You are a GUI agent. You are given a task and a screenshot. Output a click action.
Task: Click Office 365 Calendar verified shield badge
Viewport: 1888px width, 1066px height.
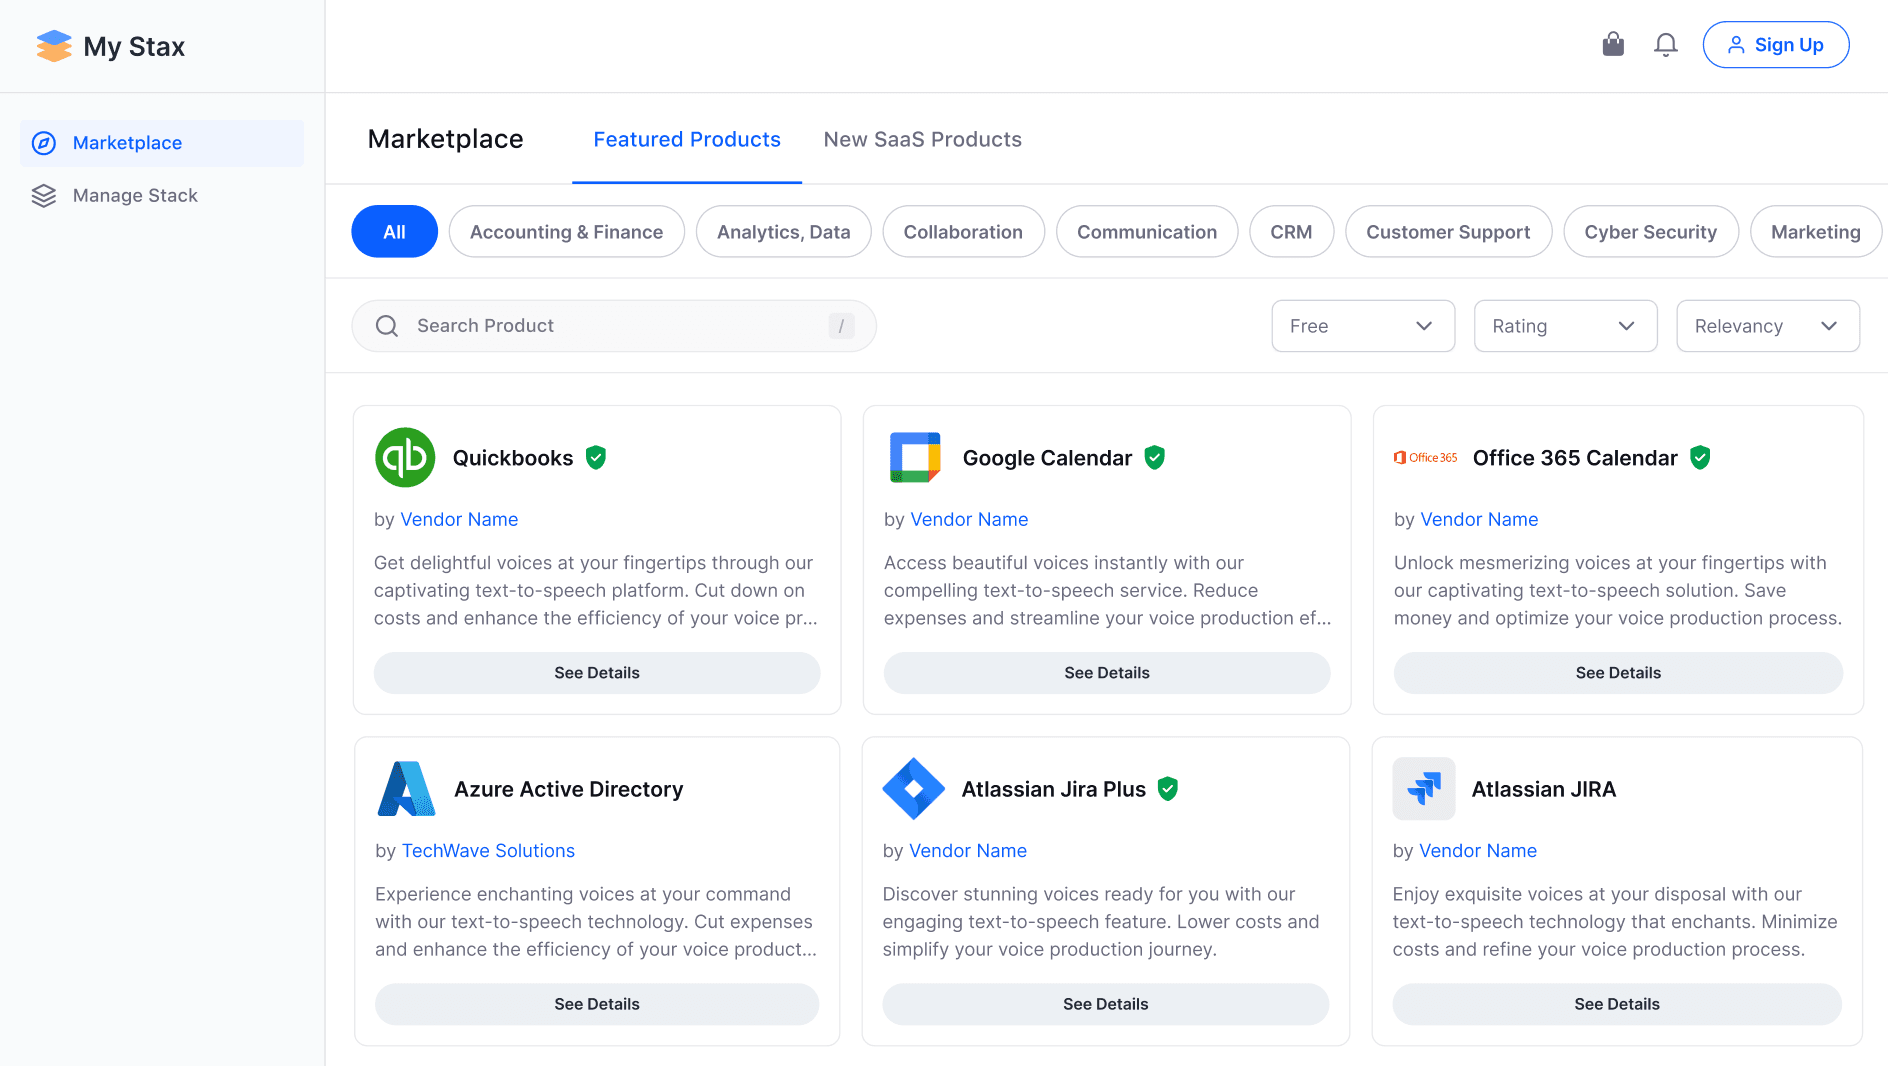pyautogui.click(x=1700, y=457)
